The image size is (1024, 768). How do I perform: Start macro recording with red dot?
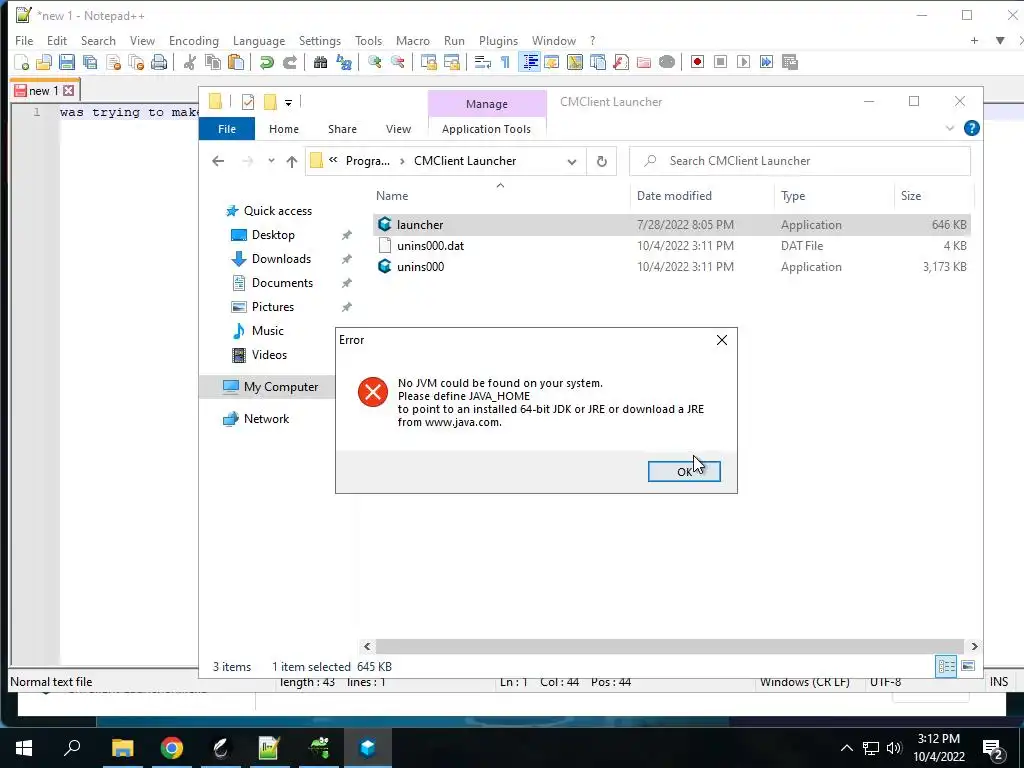click(697, 62)
